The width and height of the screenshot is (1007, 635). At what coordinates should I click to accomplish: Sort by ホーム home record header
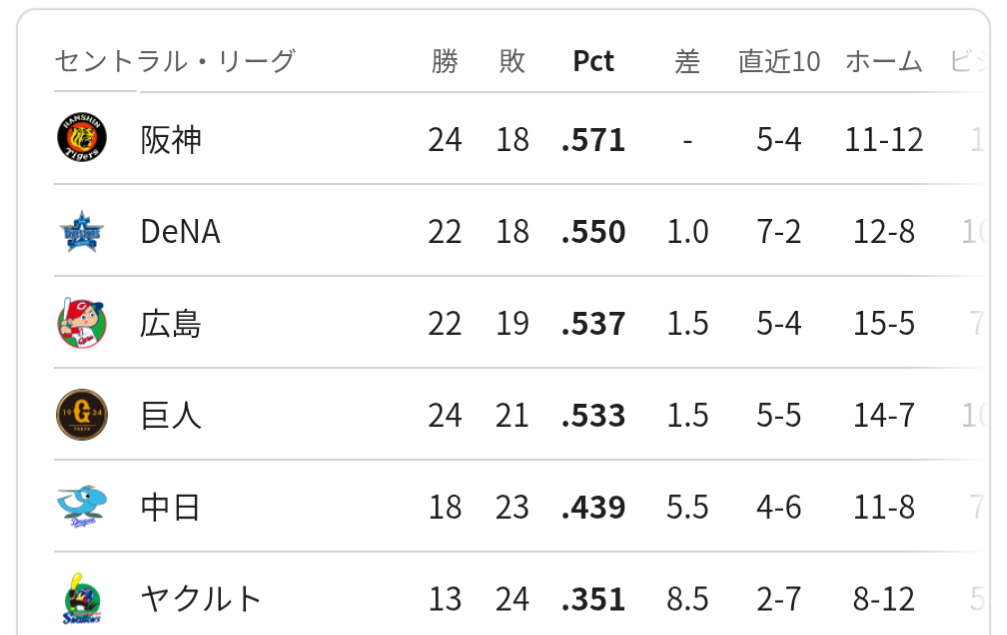884,62
